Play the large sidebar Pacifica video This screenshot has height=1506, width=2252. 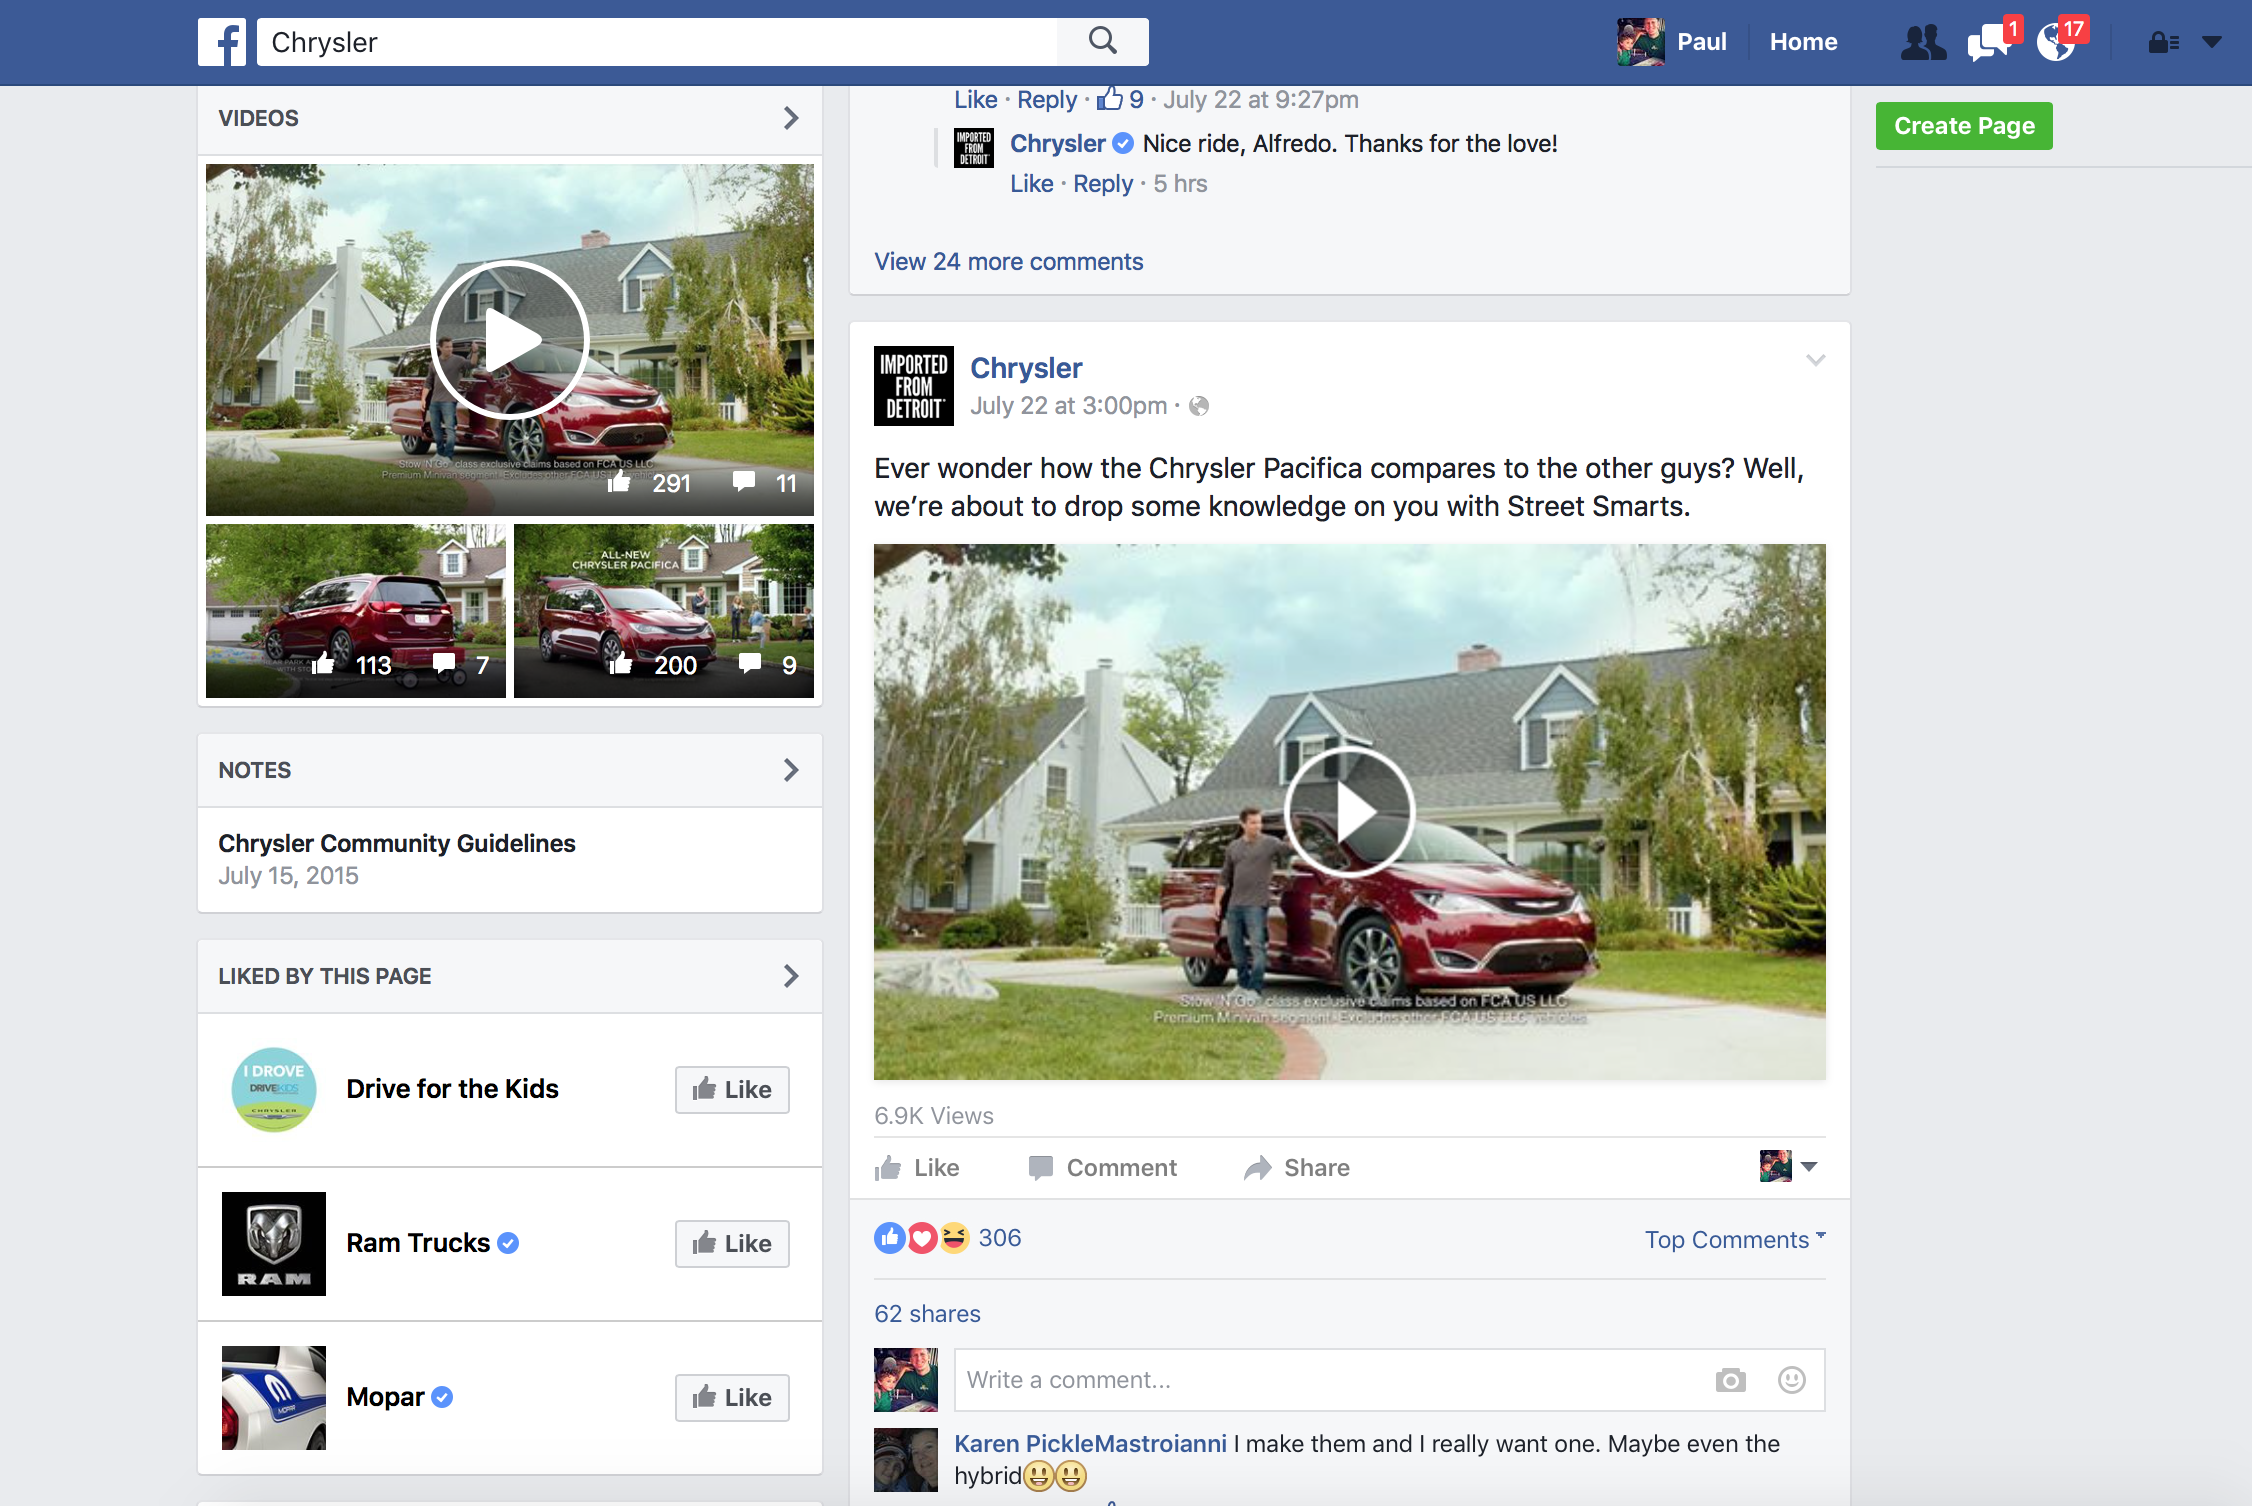click(510, 340)
